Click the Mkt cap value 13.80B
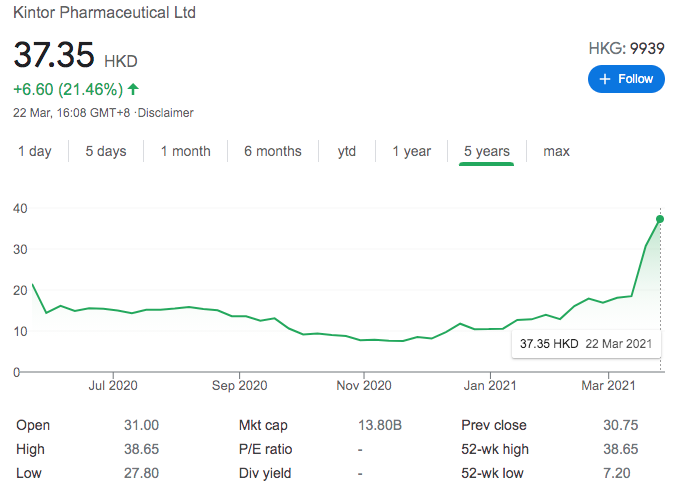Viewport: 681px width, 489px height. click(380, 425)
